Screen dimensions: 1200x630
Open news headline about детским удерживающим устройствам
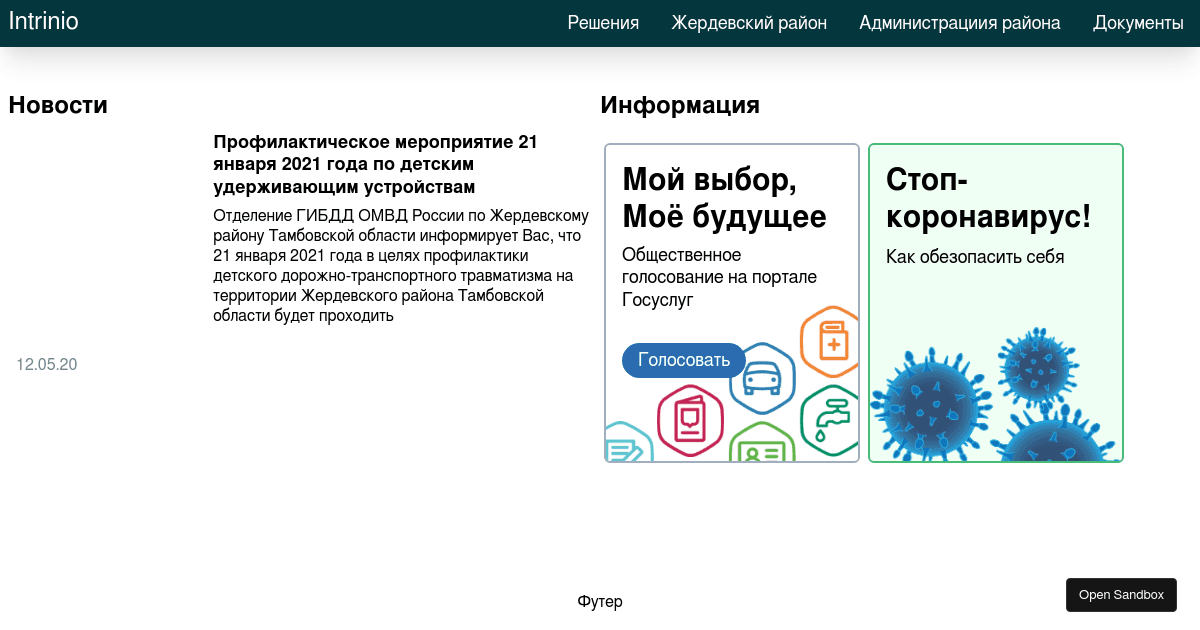click(376, 165)
